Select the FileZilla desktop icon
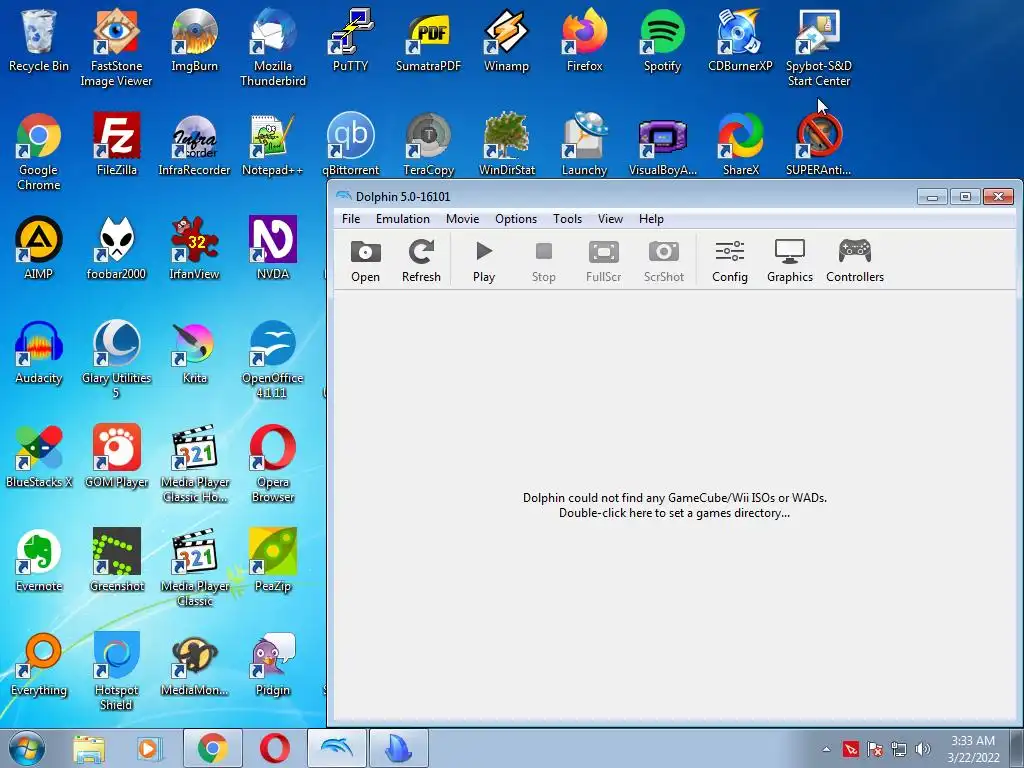 tap(116, 145)
